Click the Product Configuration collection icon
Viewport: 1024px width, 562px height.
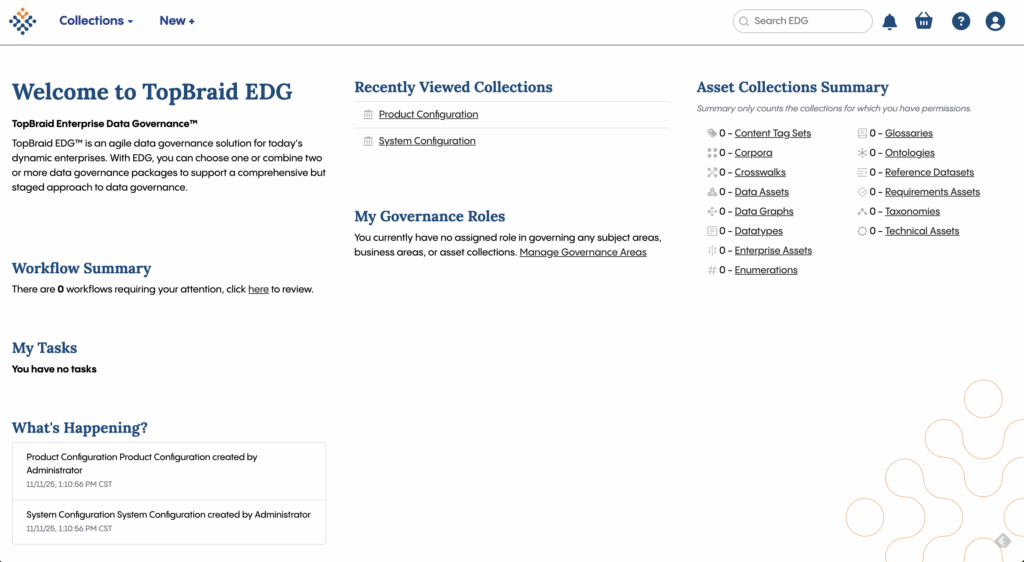[368, 115]
